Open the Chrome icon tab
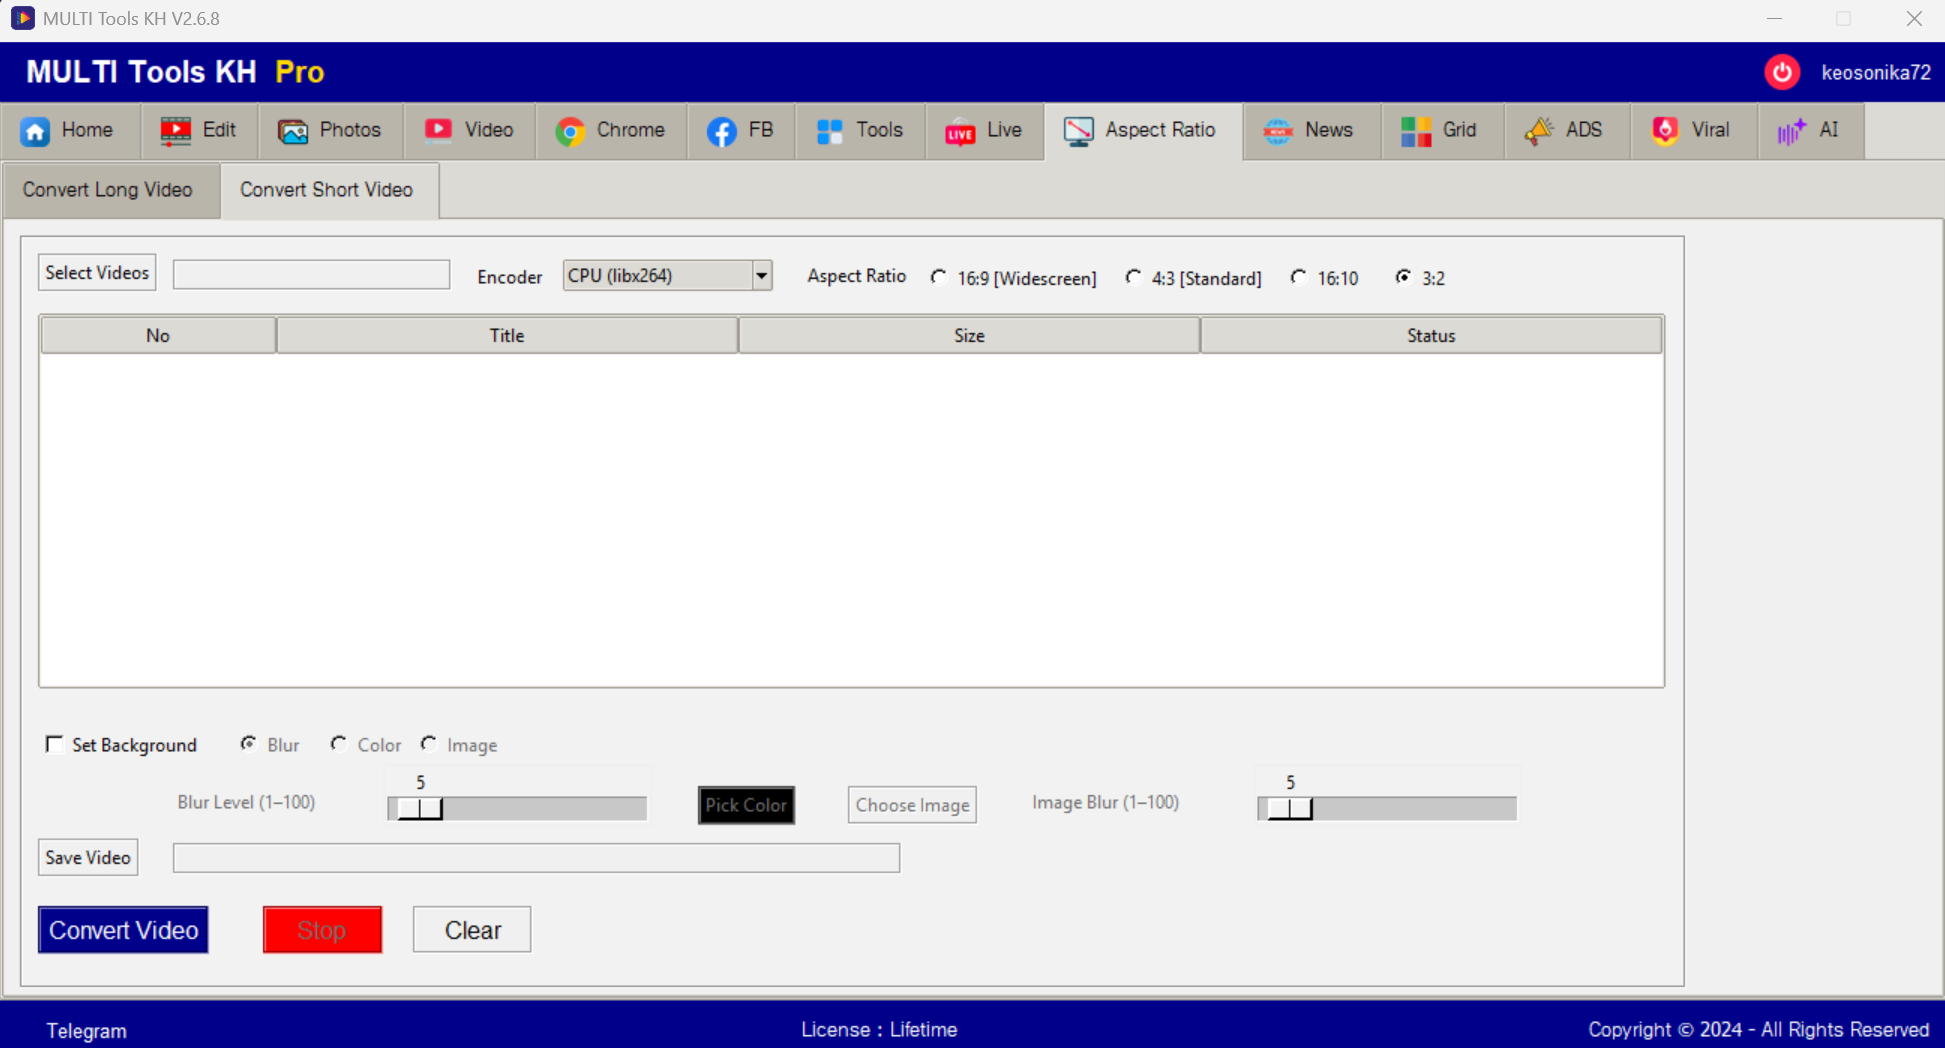 tap(570, 131)
